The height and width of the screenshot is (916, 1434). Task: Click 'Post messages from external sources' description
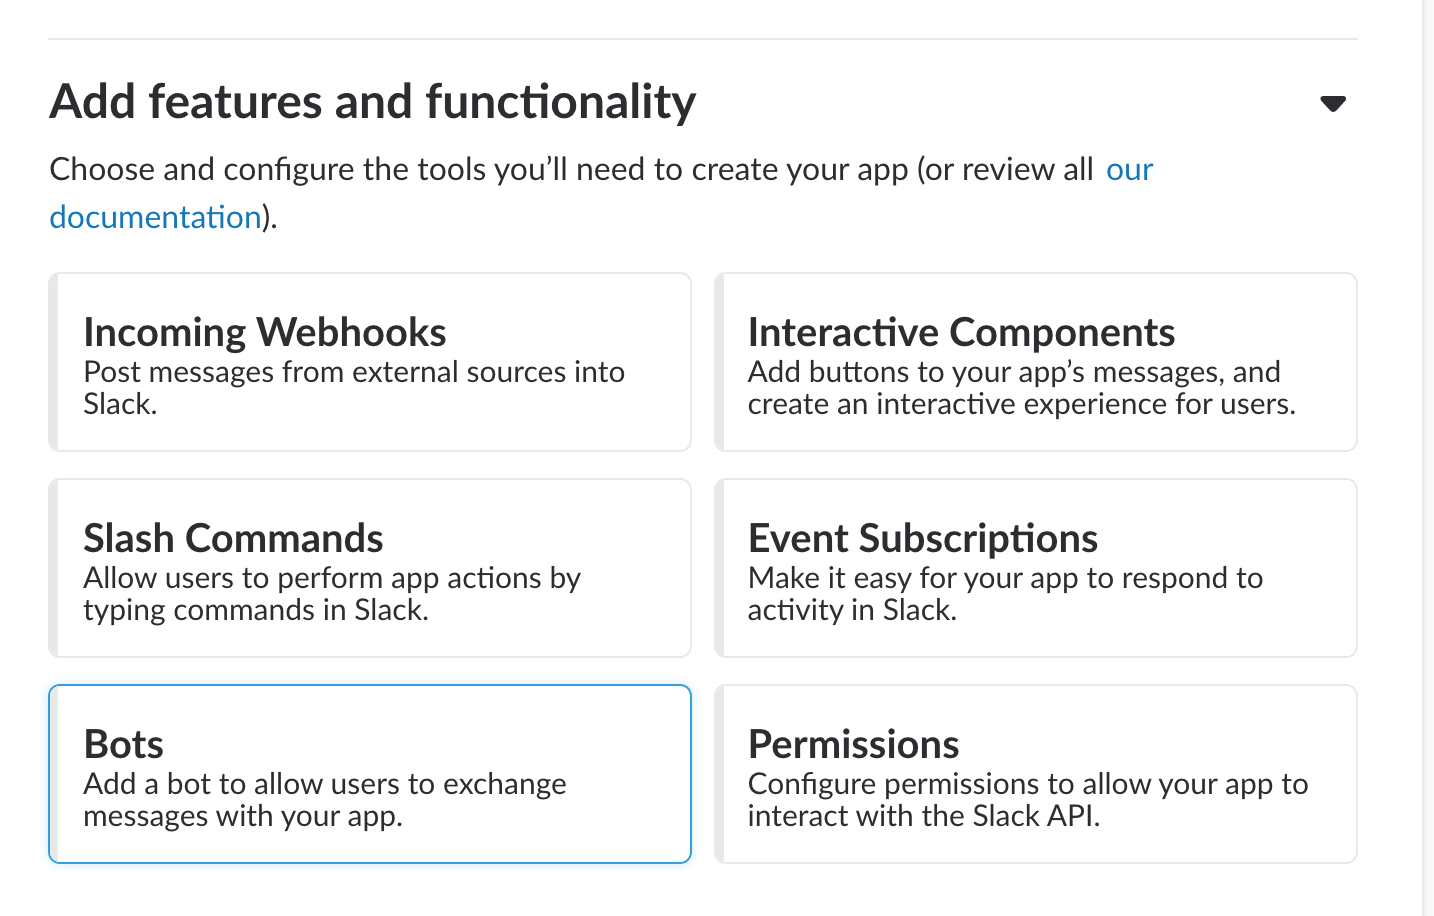click(354, 373)
